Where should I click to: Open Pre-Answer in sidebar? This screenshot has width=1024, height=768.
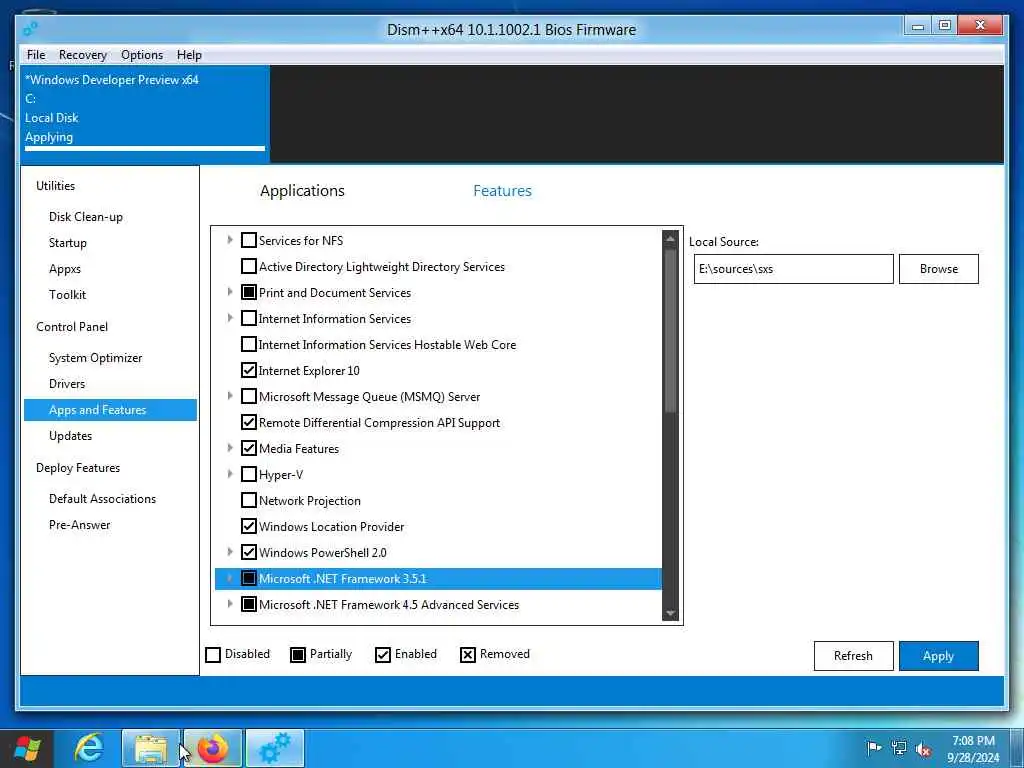tap(80, 525)
